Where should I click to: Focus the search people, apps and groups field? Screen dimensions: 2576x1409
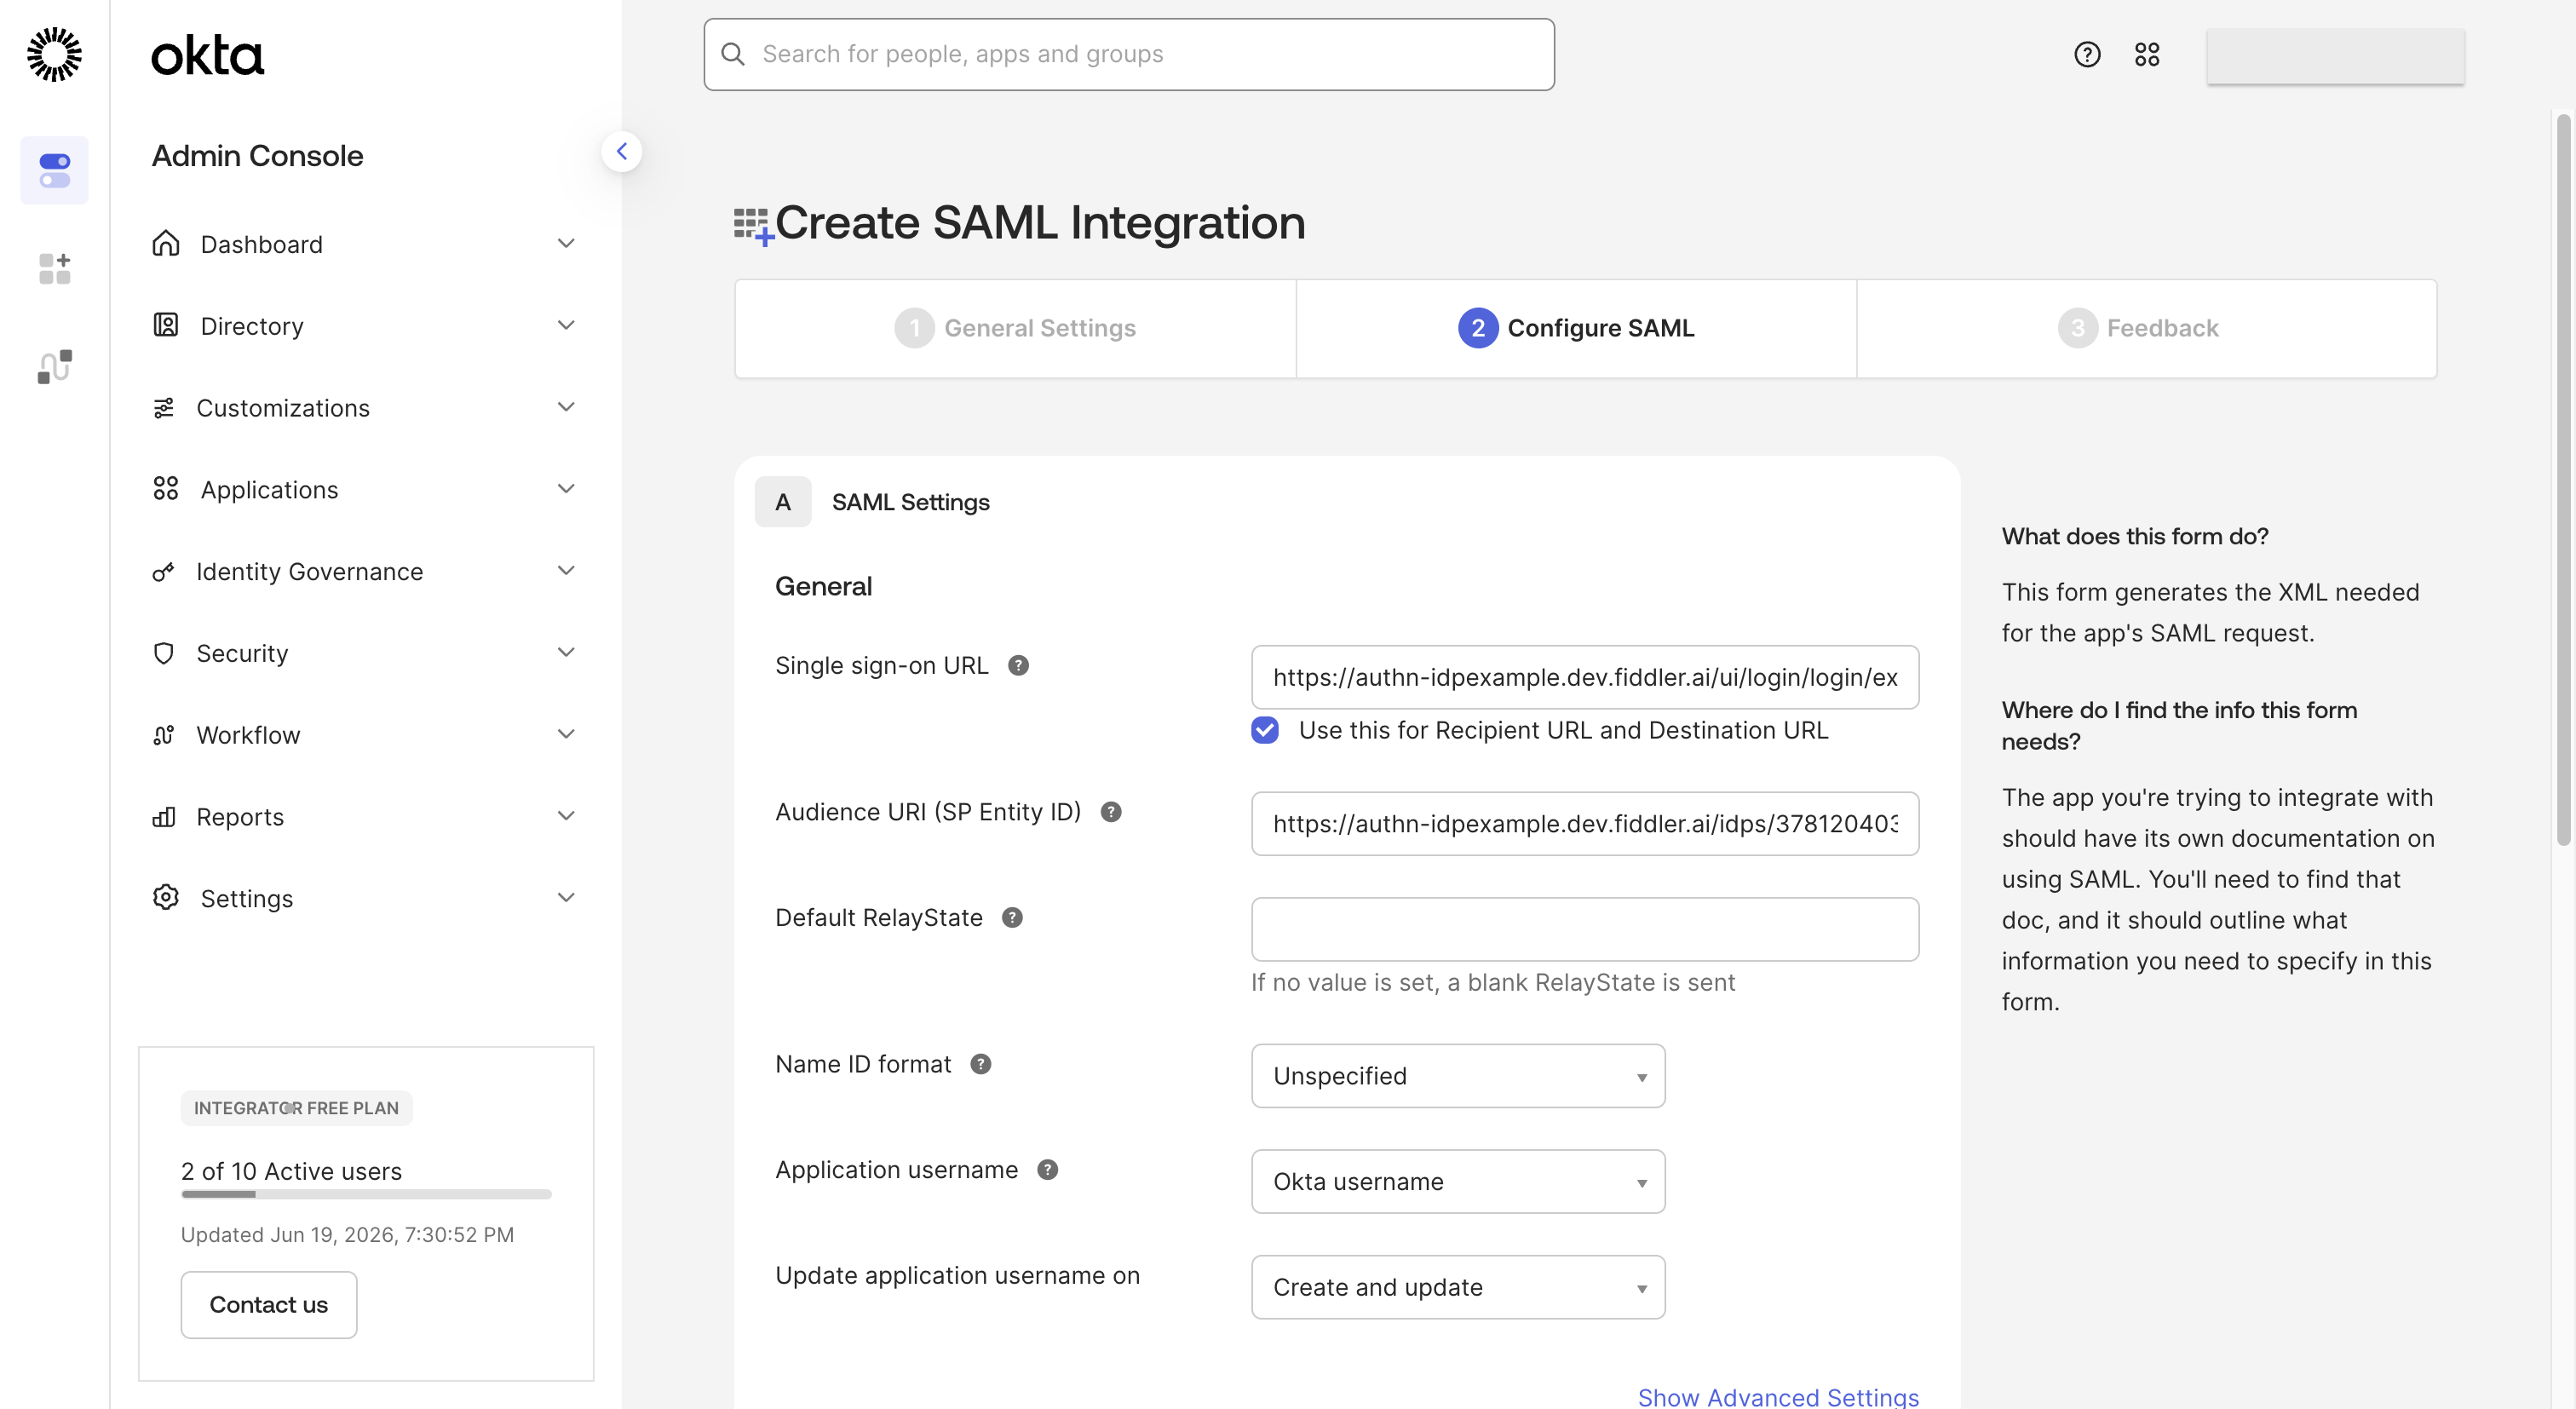1129,54
